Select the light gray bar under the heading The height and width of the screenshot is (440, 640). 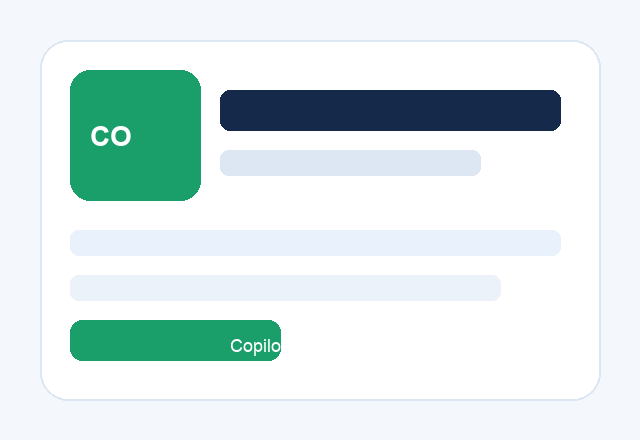(350, 163)
